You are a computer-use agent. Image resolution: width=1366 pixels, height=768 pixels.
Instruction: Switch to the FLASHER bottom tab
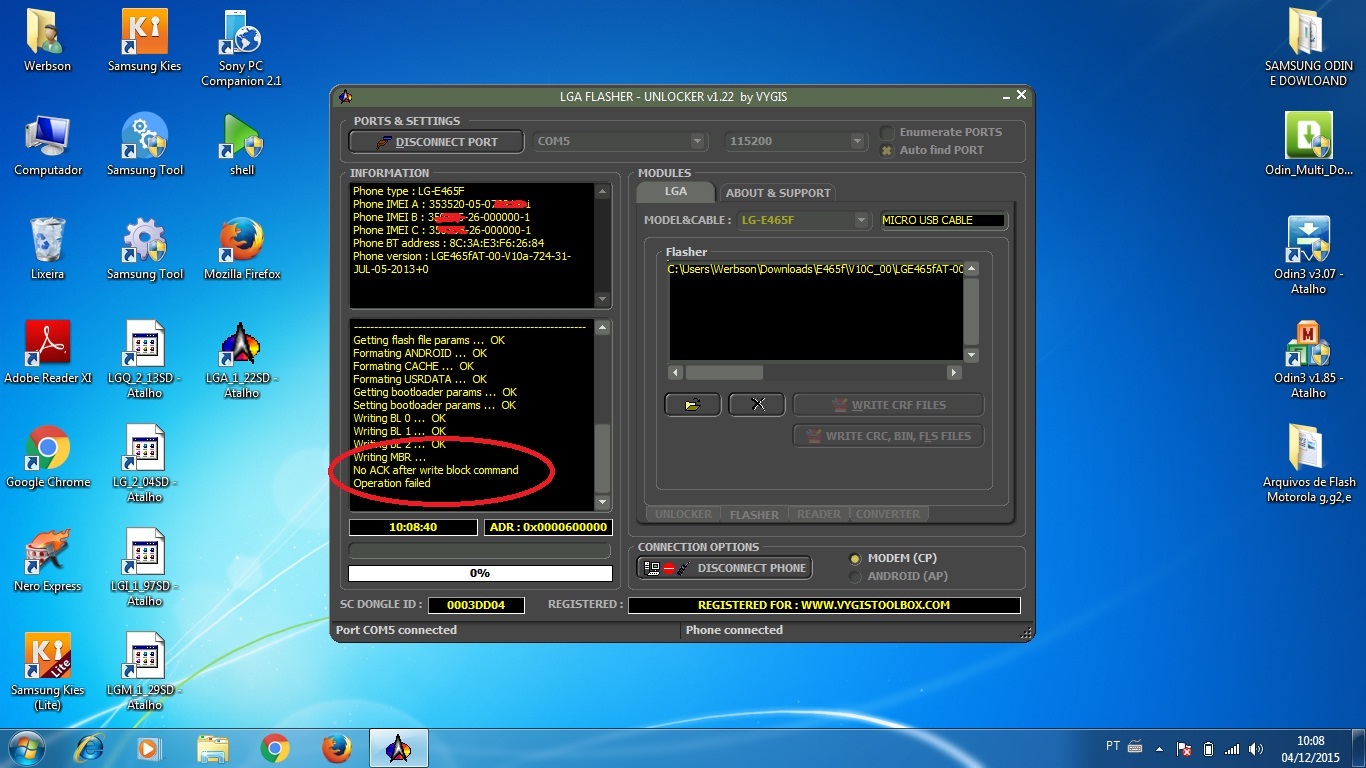click(754, 514)
